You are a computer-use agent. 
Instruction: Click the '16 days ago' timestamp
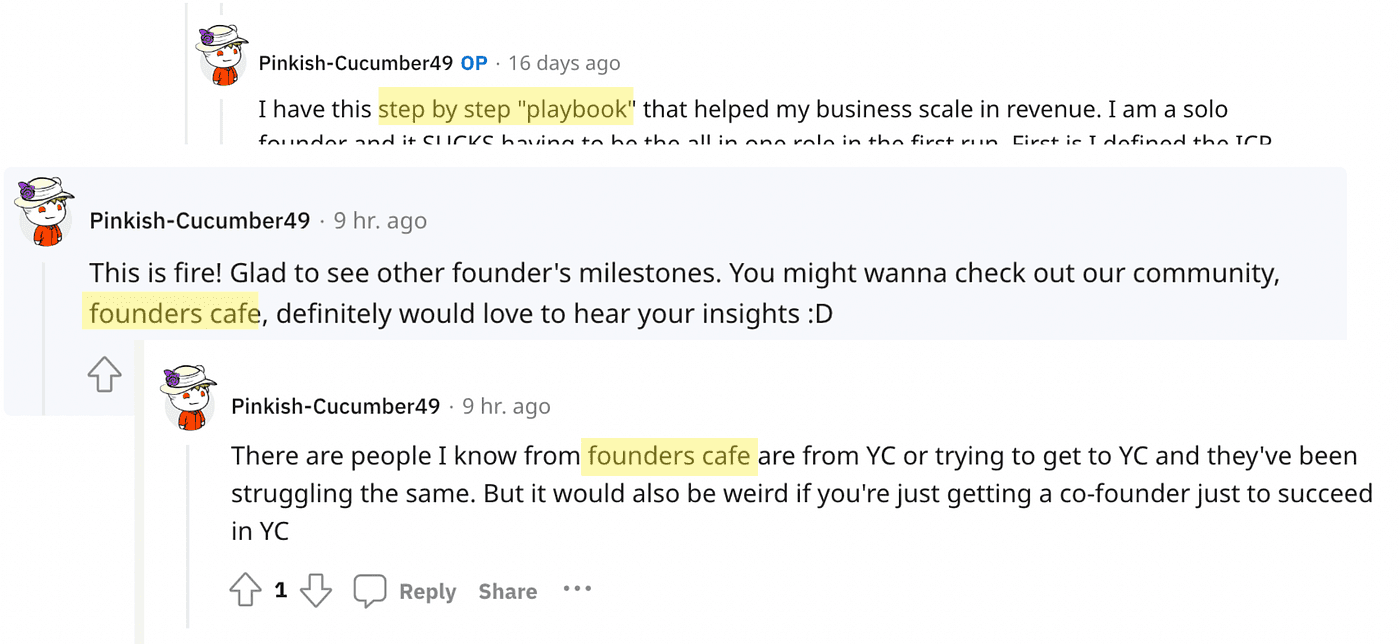point(564,63)
